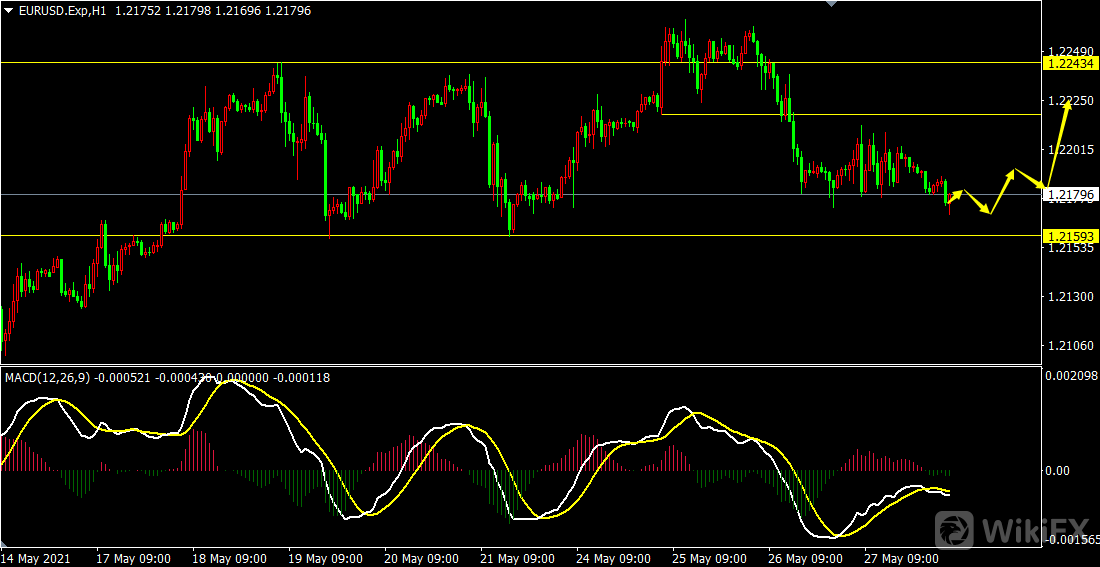Click the 0.002098 MACD scale label
The height and width of the screenshot is (567, 1100).
(1070, 376)
